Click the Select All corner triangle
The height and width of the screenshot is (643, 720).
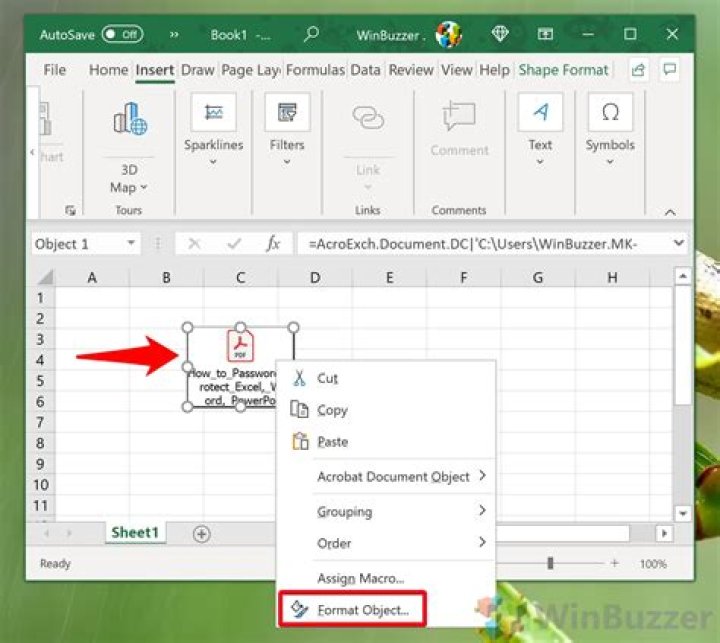(45, 277)
